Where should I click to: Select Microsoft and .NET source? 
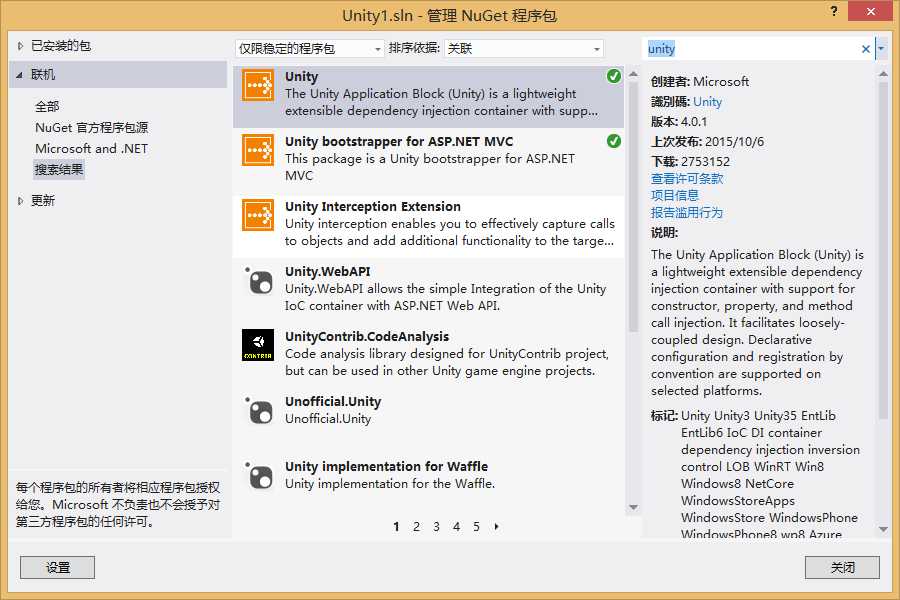(x=91, y=148)
